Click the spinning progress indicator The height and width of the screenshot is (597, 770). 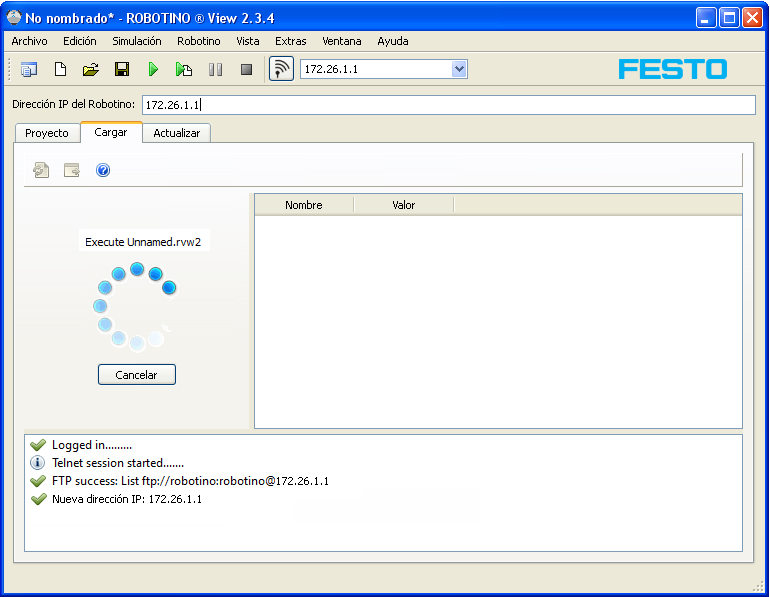tap(135, 307)
